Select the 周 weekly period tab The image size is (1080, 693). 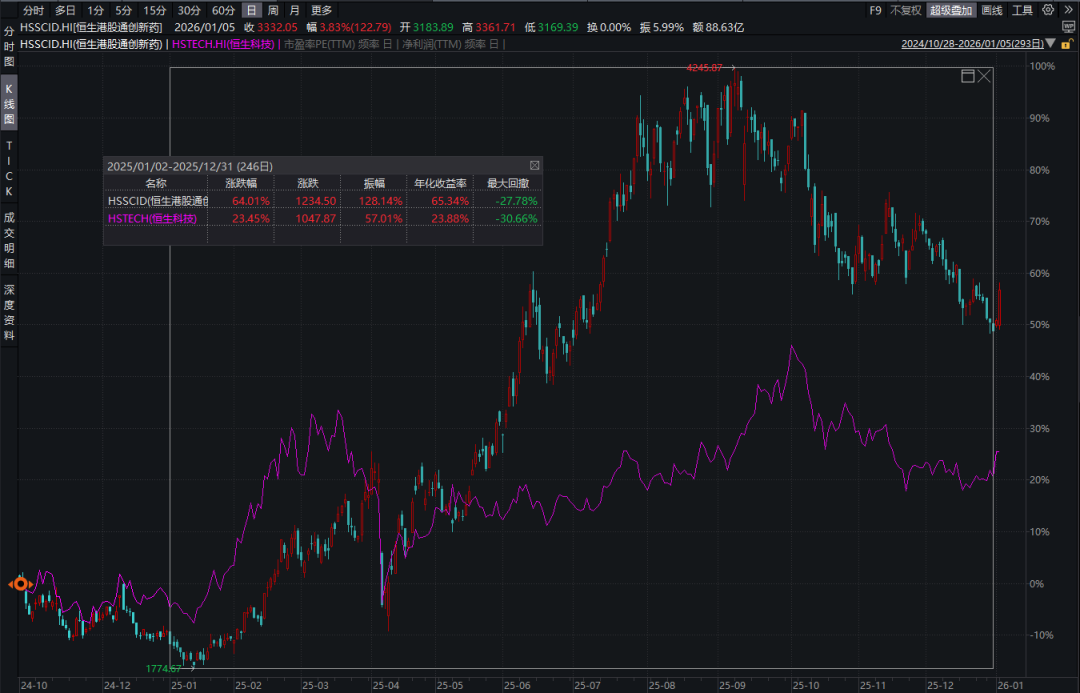(x=273, y=10)
